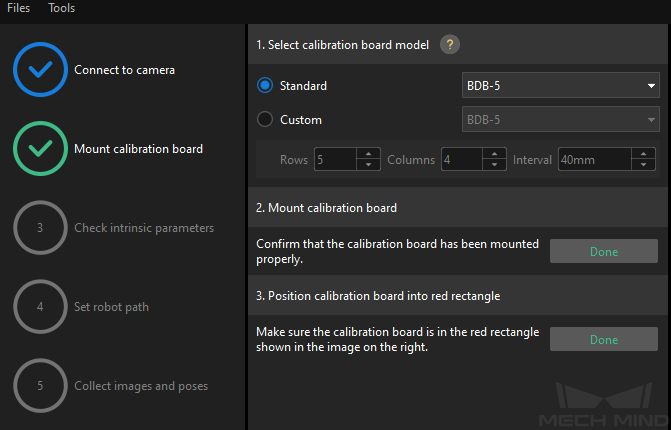Choose the Custom calibration board option
The height and width of the screenshot is (430, 671).
(x=265, y=120)
